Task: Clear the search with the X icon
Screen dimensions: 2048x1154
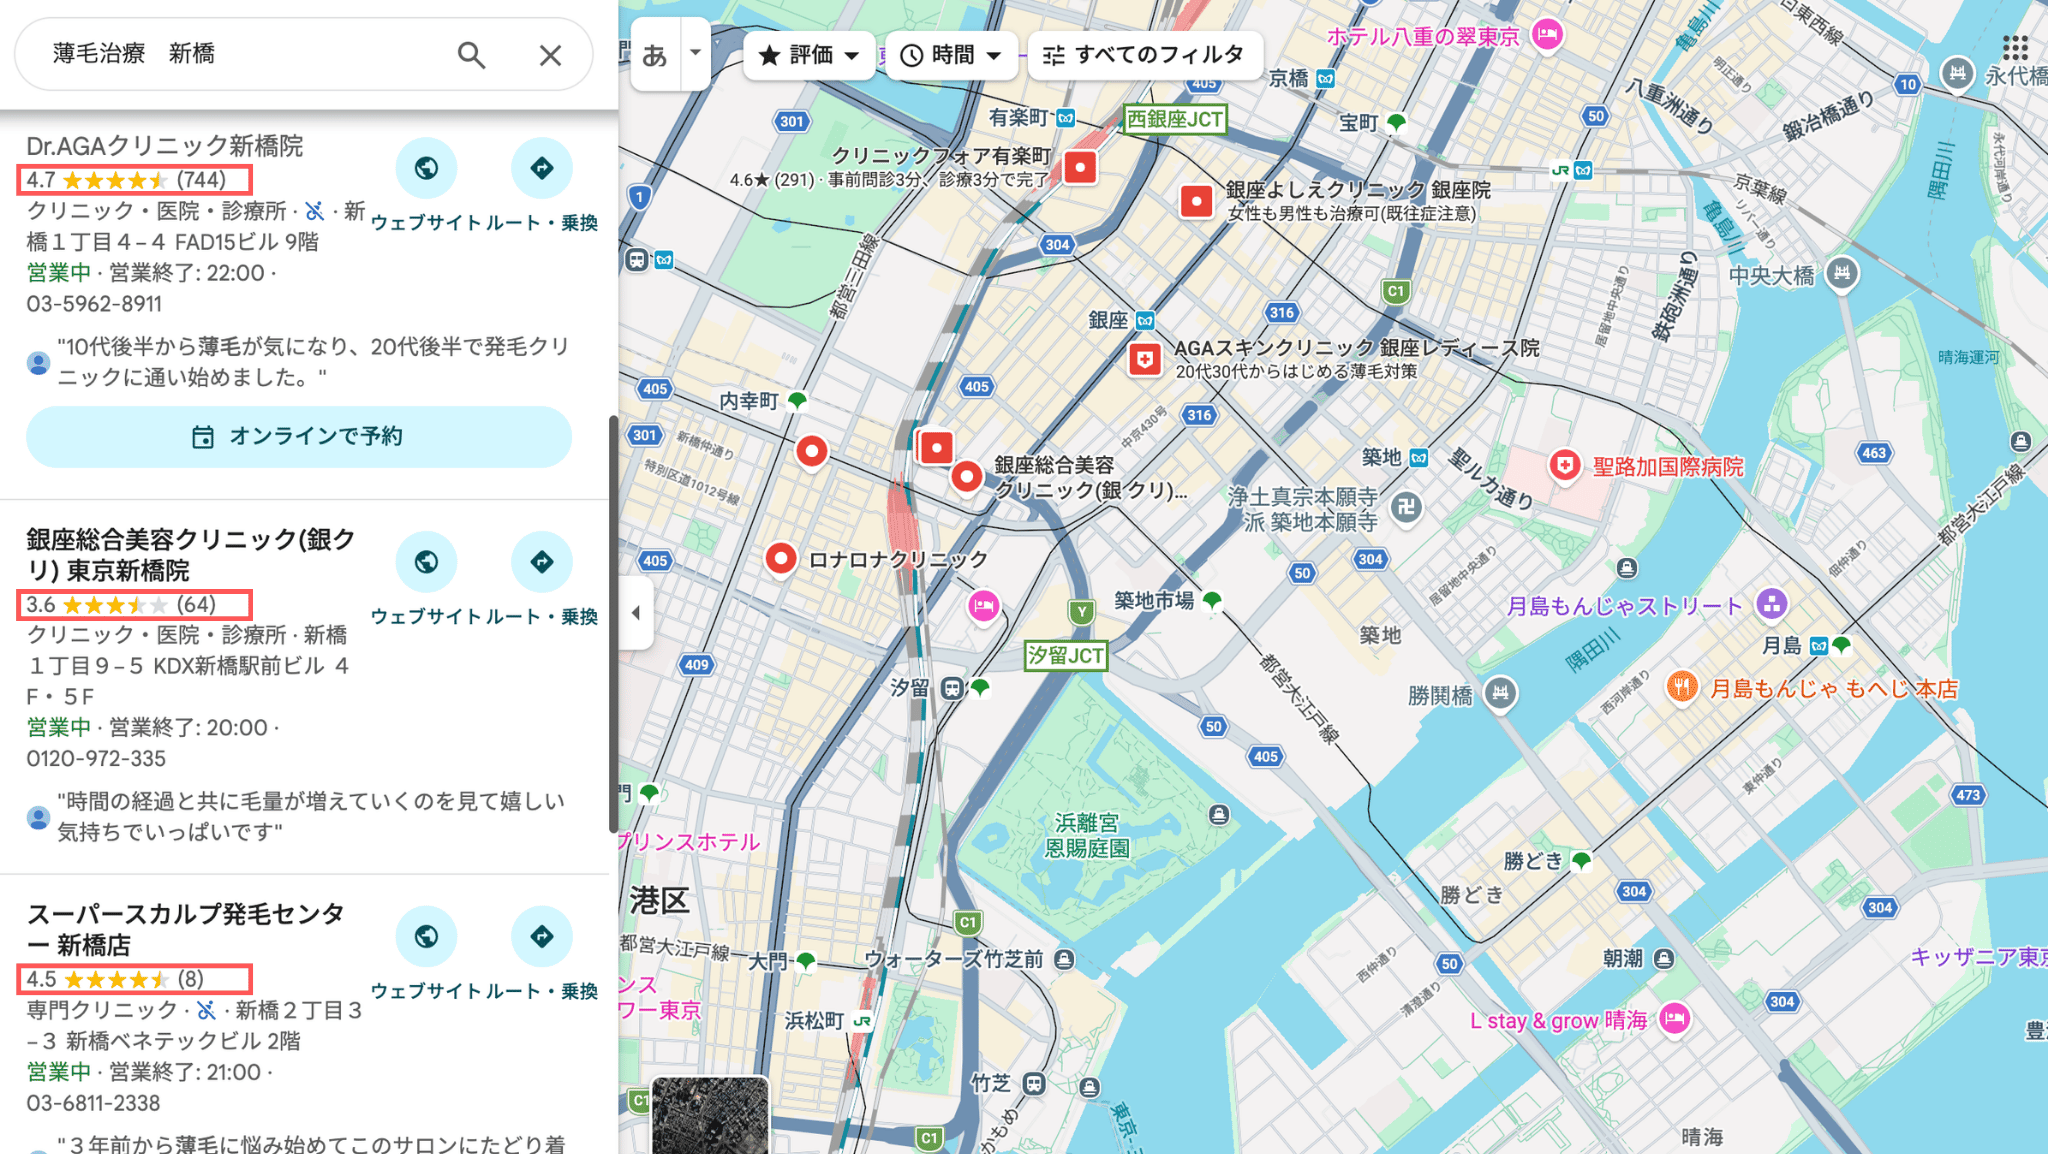Action: (550, 55)
